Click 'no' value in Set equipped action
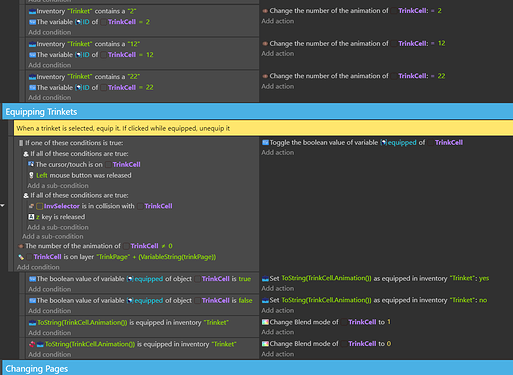The width and height of the screenshot is (513, 375). click(x=483, y=300)
